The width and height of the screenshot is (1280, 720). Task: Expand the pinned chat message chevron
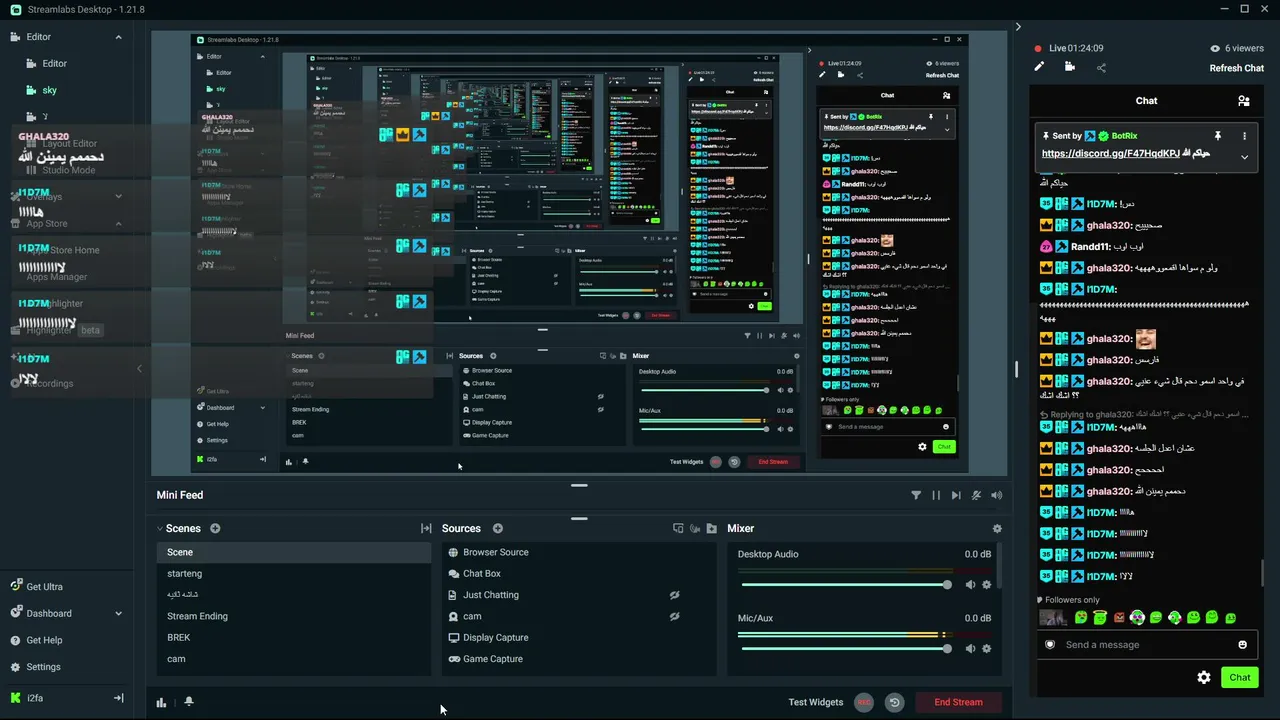pos(1245,157)
